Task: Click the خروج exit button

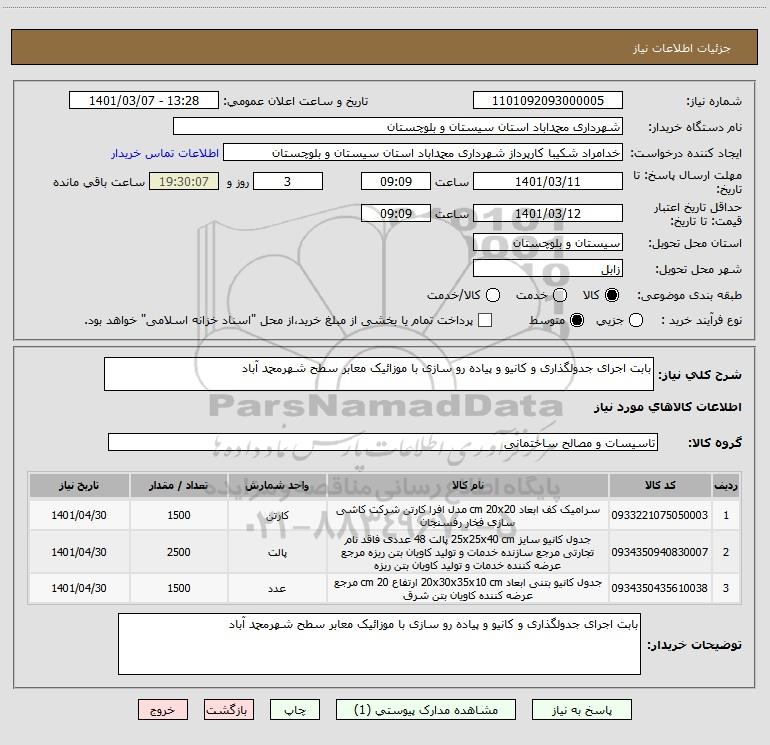Action: point(163,710)
